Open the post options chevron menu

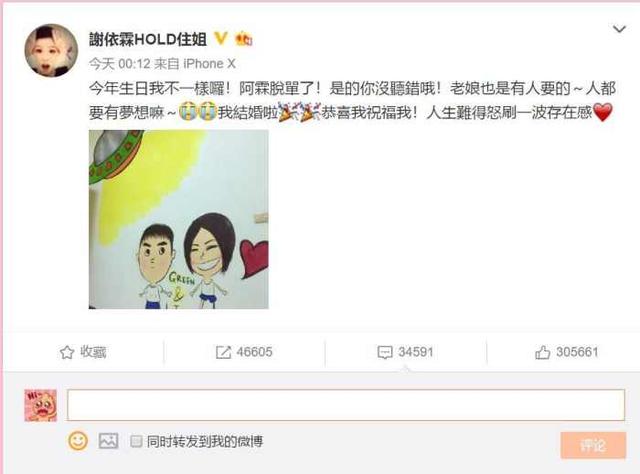pyautogui.click(x=619, y=29)
